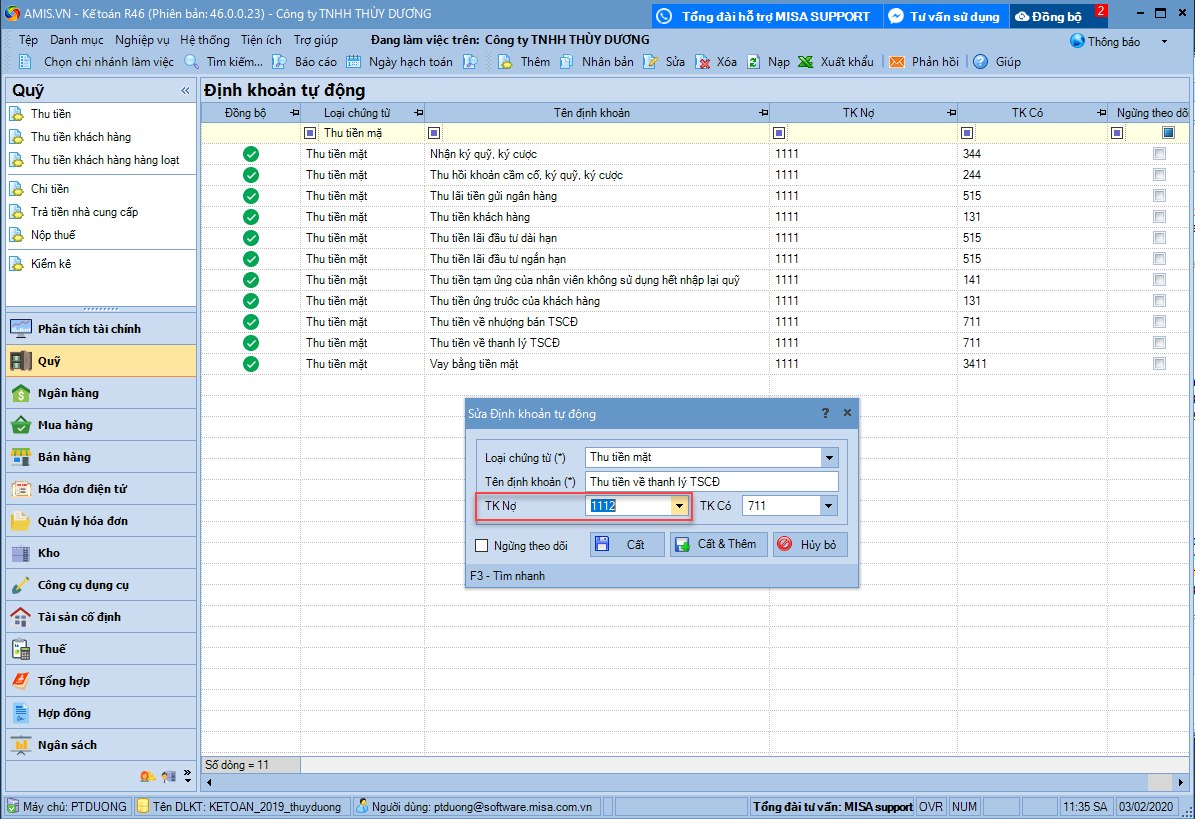Expand the TK Có account dropdown

coord(828,507)
